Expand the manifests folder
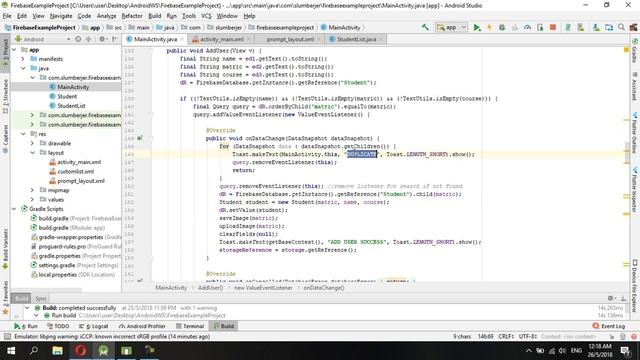The image size is (640, 360). [23, 59]
